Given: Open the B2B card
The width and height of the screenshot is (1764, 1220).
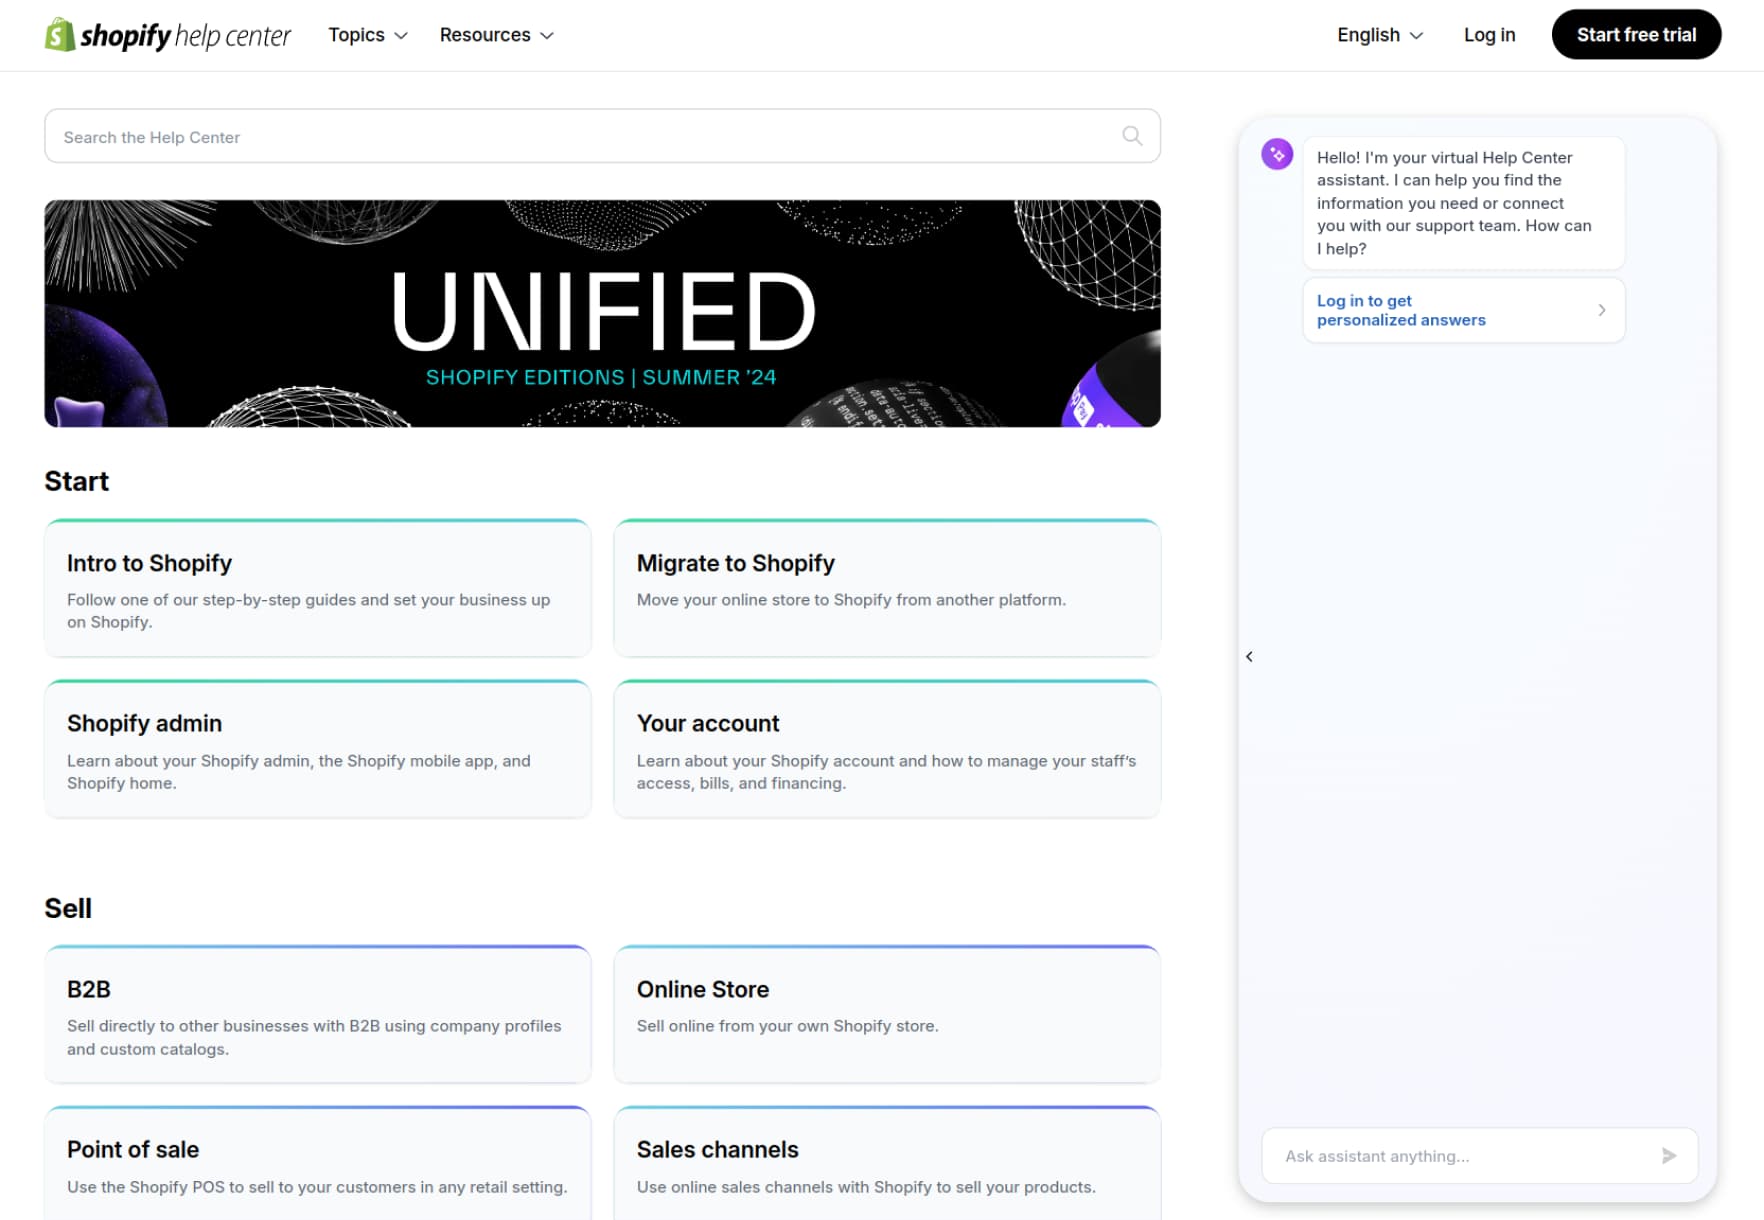Looking at the screenshot, I should pos(318,1014).
